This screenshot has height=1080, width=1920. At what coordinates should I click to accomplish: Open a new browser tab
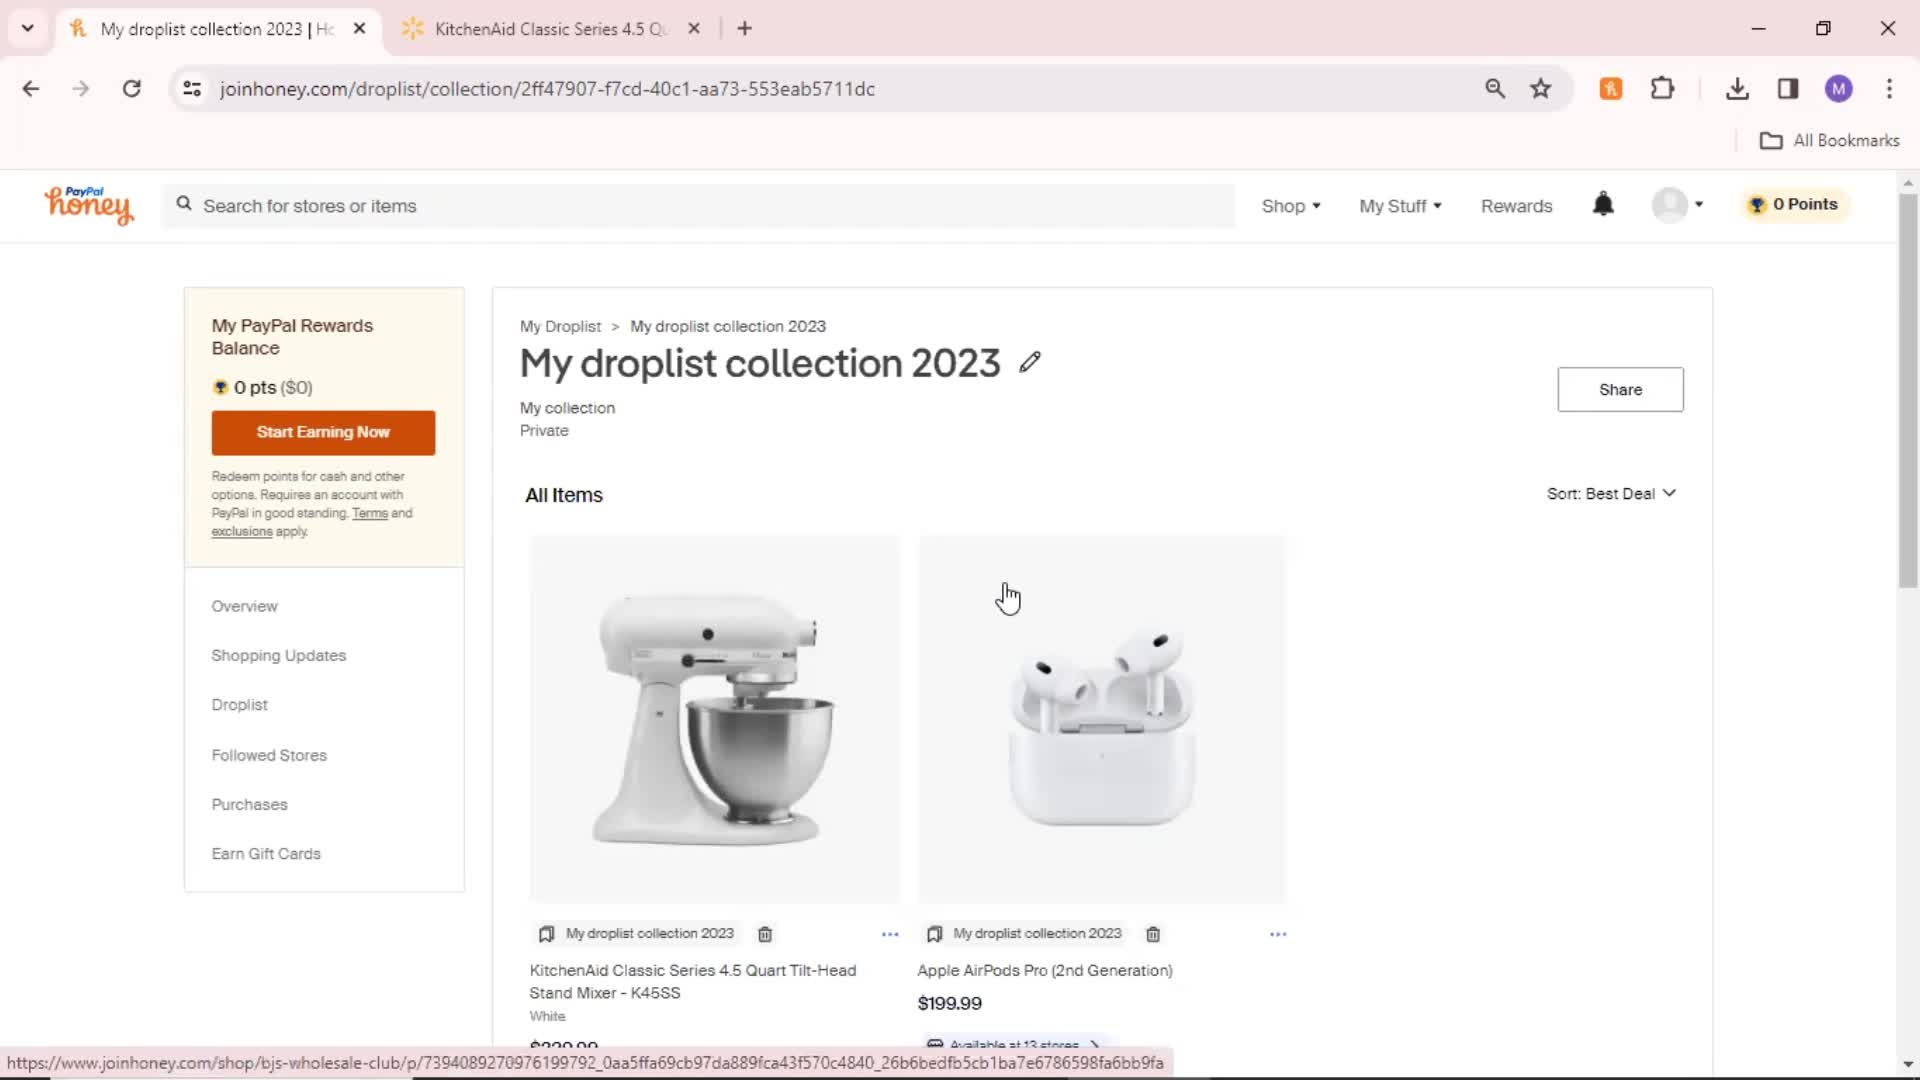pyautogui.click(x=744, y=28)
